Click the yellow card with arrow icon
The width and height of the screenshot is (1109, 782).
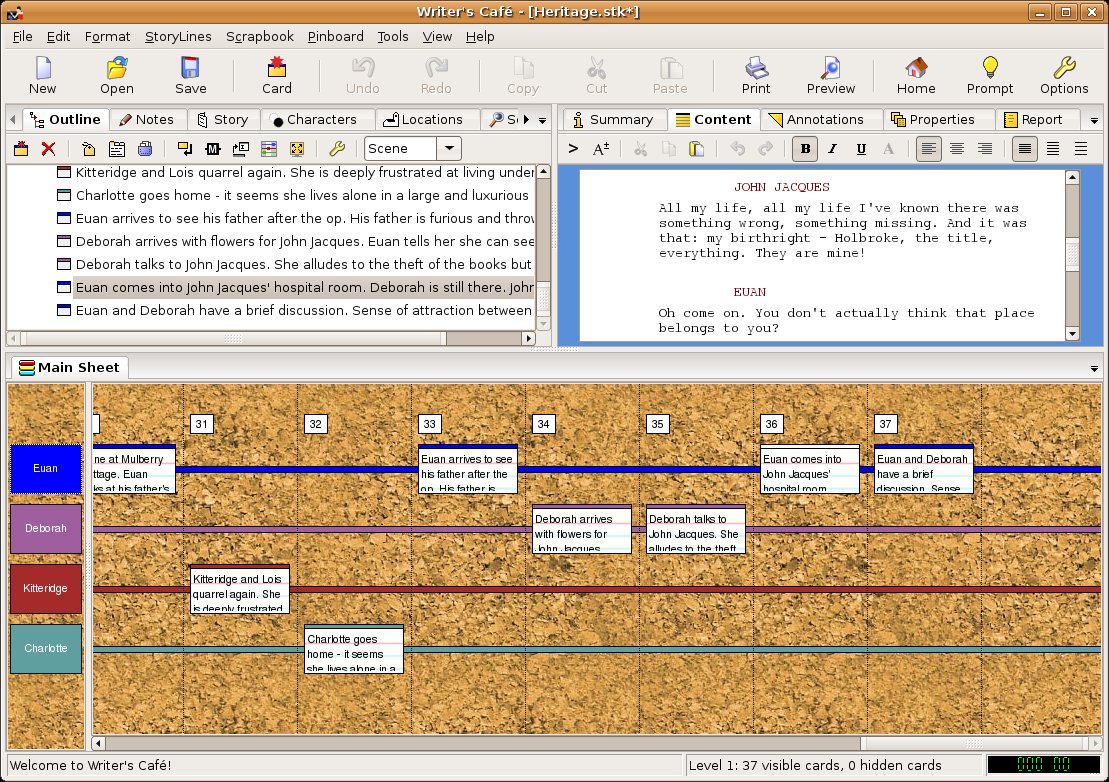(x=185, y=148)
